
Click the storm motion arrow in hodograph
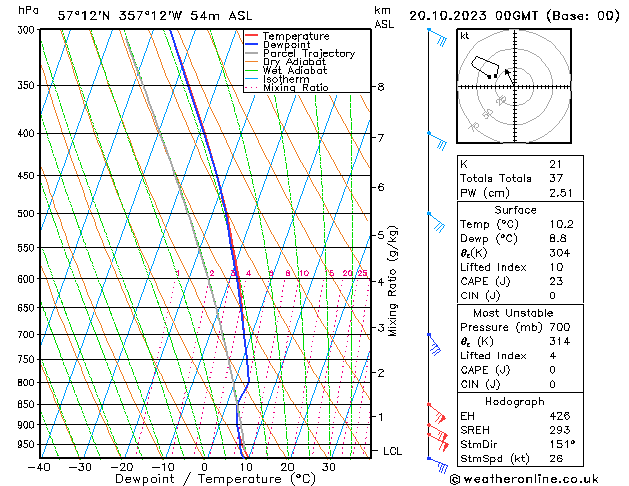(x=509, y=76)
